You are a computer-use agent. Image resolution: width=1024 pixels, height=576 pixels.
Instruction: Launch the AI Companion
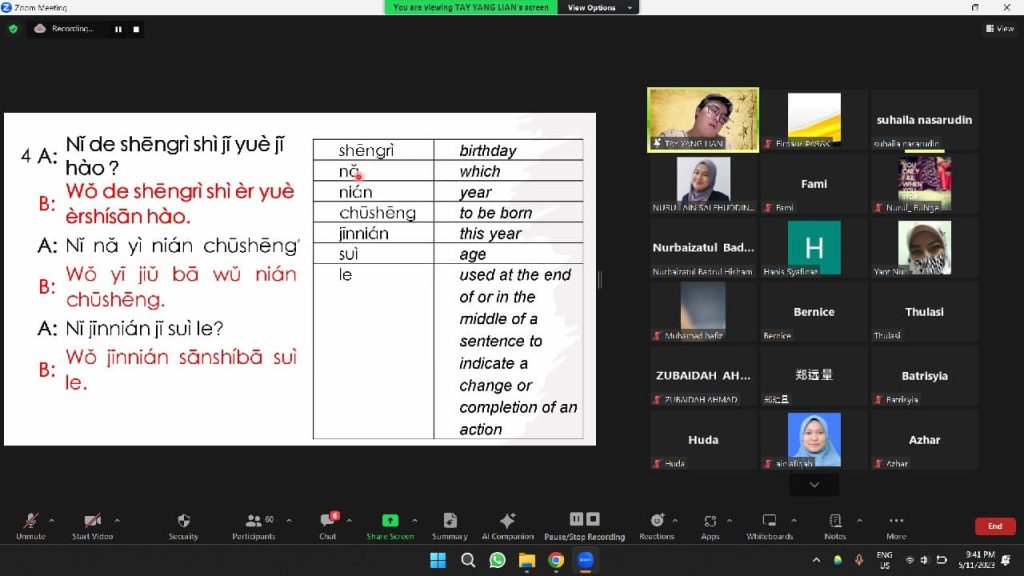point(507,525)
